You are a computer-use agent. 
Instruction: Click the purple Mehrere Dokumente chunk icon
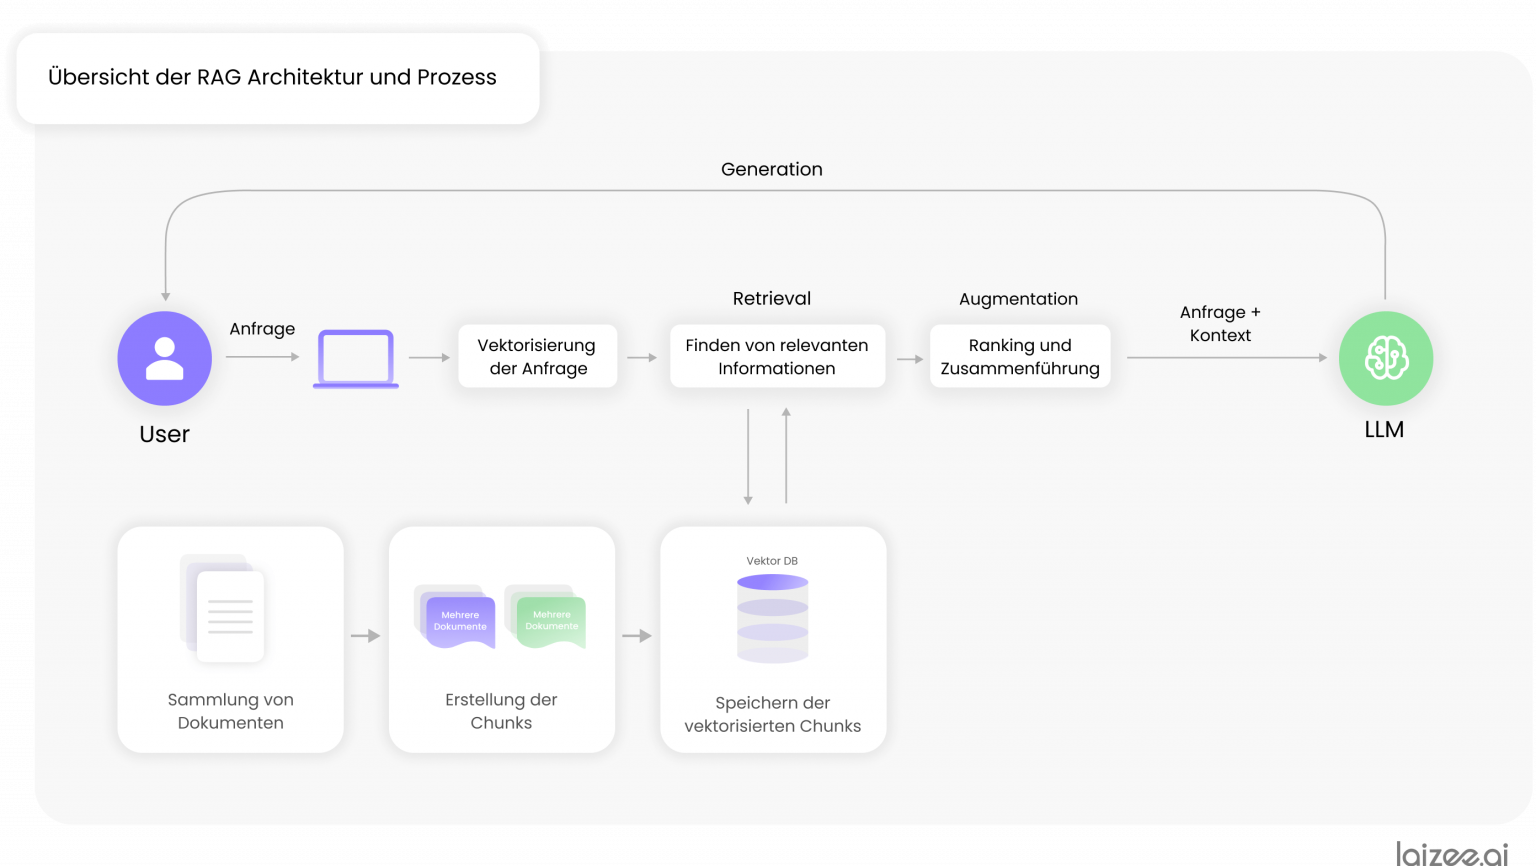pos(460,620)
